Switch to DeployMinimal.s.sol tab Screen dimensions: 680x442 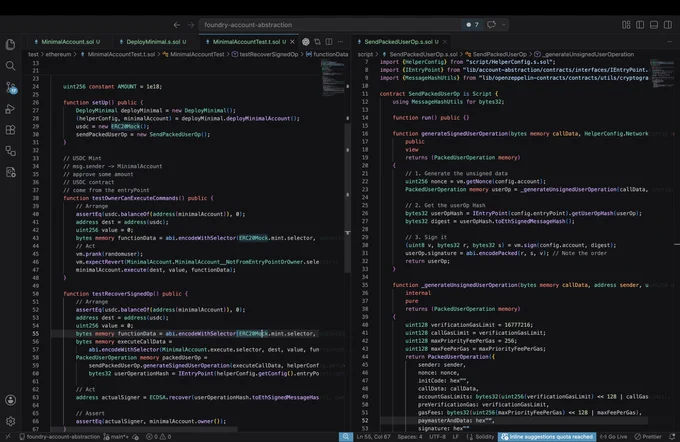coord(153,42)
